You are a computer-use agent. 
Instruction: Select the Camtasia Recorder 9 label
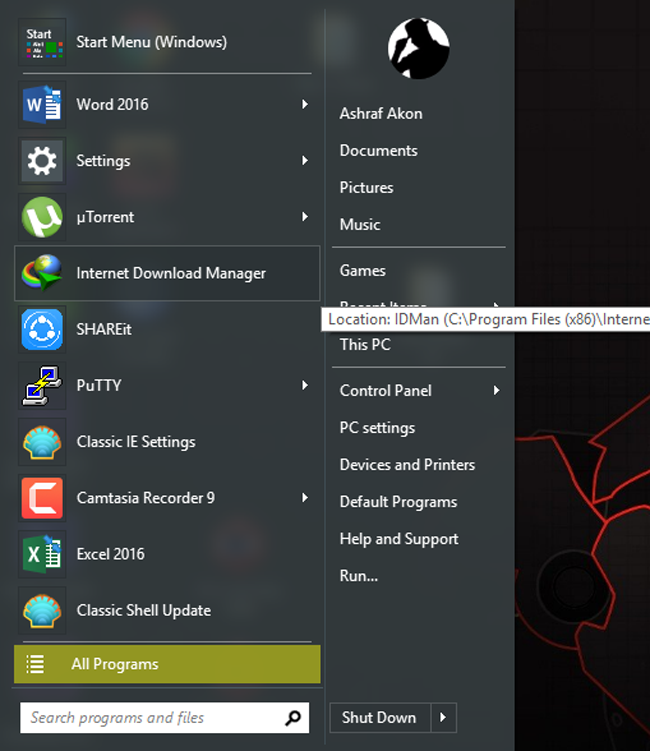(x=146, y=498)
